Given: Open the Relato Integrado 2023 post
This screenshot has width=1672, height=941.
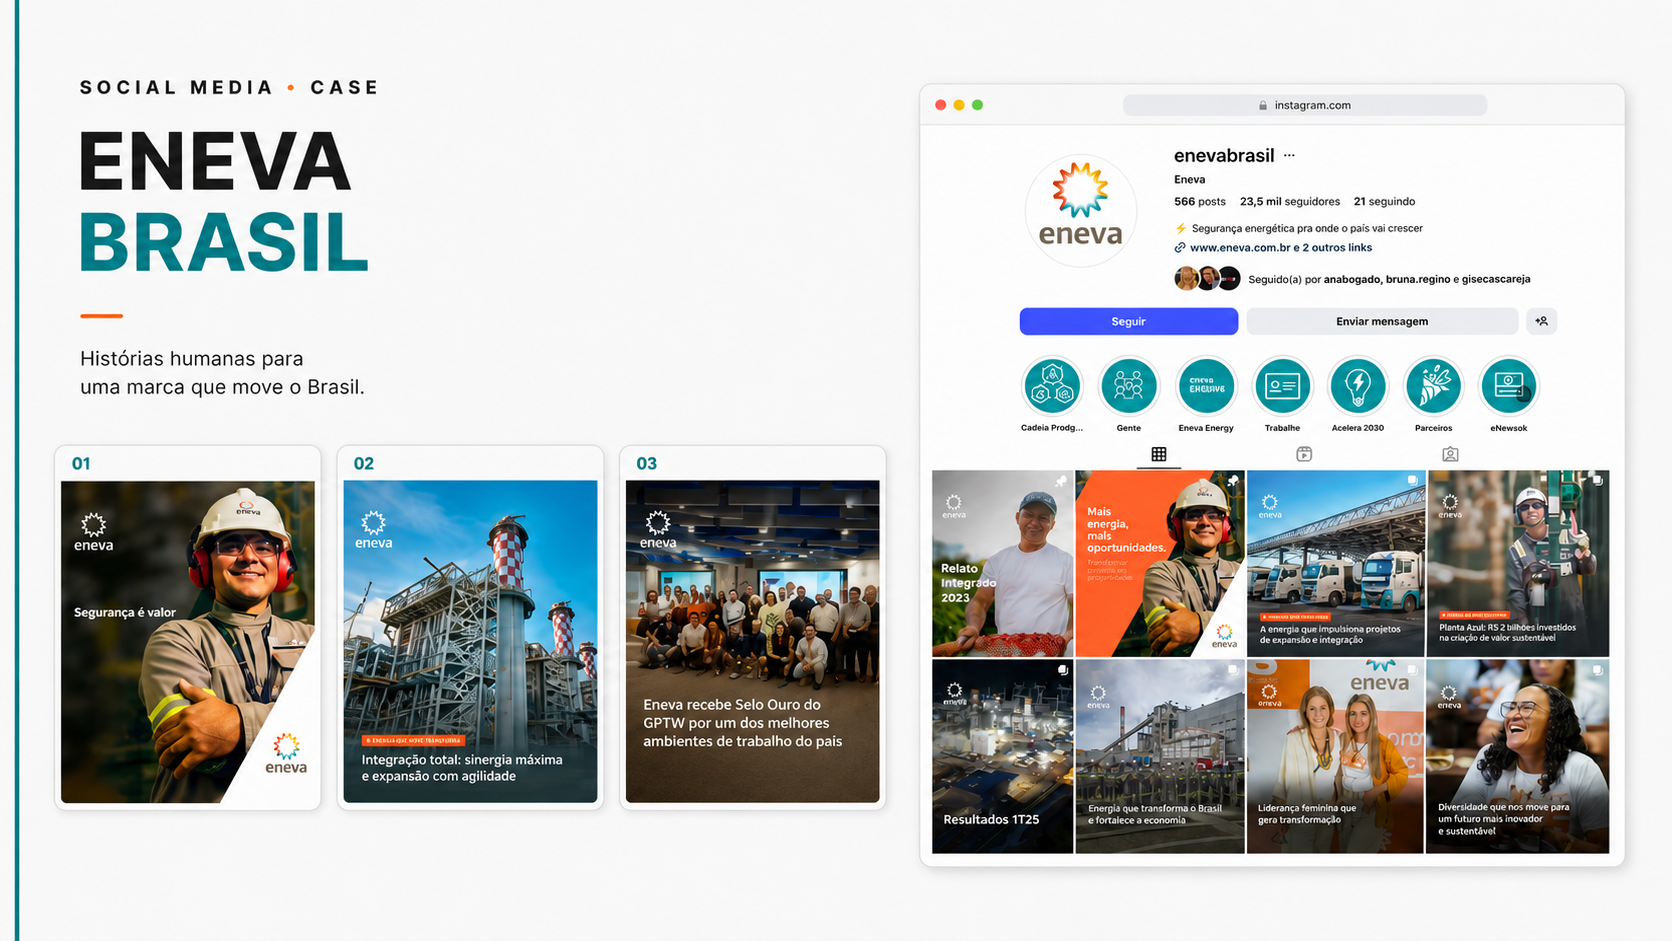Looking at the screenshot, I should pos(1002,563).
